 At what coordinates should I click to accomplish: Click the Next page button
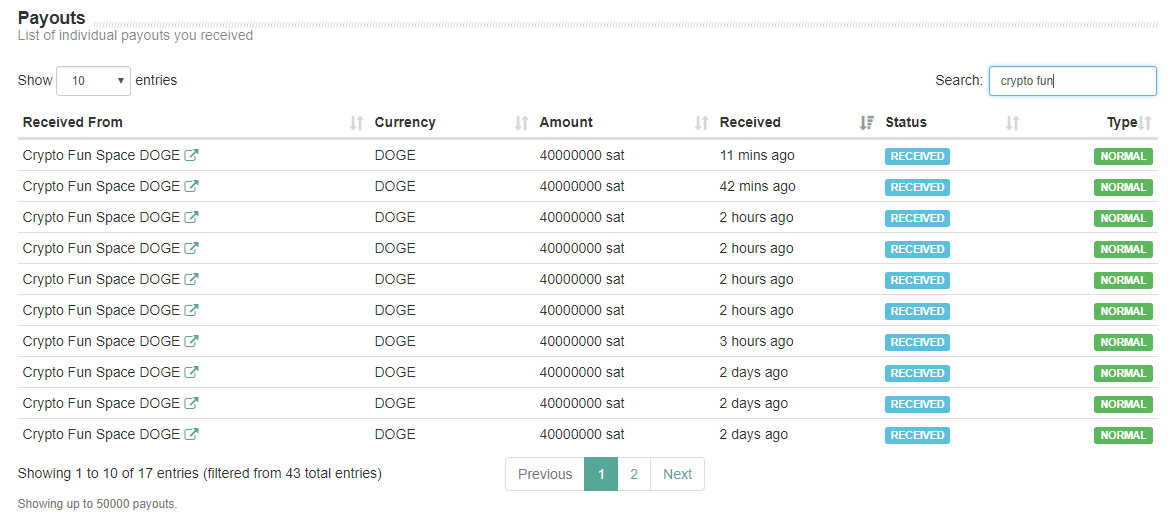click(x=677, y=475)
